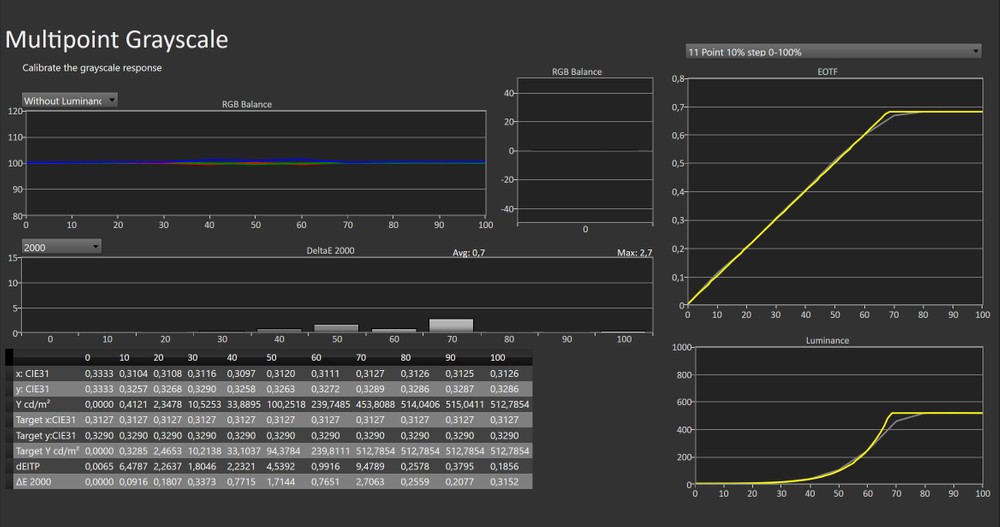
Task: Open the 11 Point 10% step dropdown
Action: 832,51
